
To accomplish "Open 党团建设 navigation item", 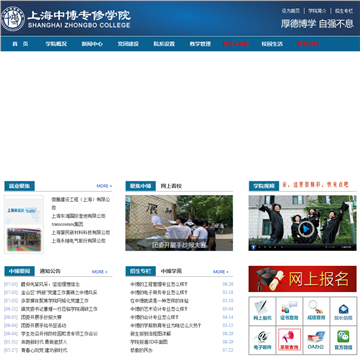I will point(128,44).
